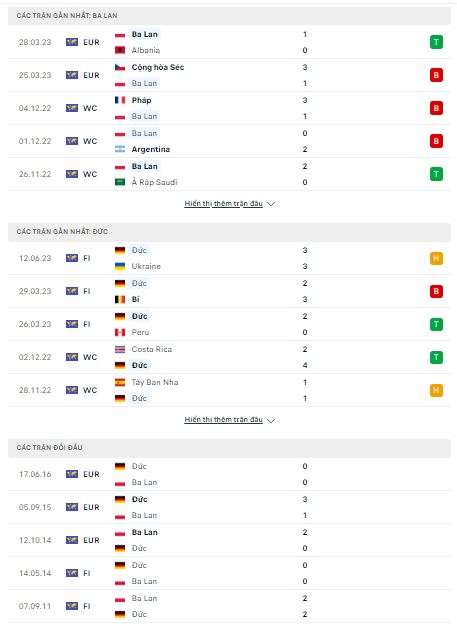Click the red B badge for Đức vs Bỉ
The height and width of the screenshot is (627, 457).
436,291
